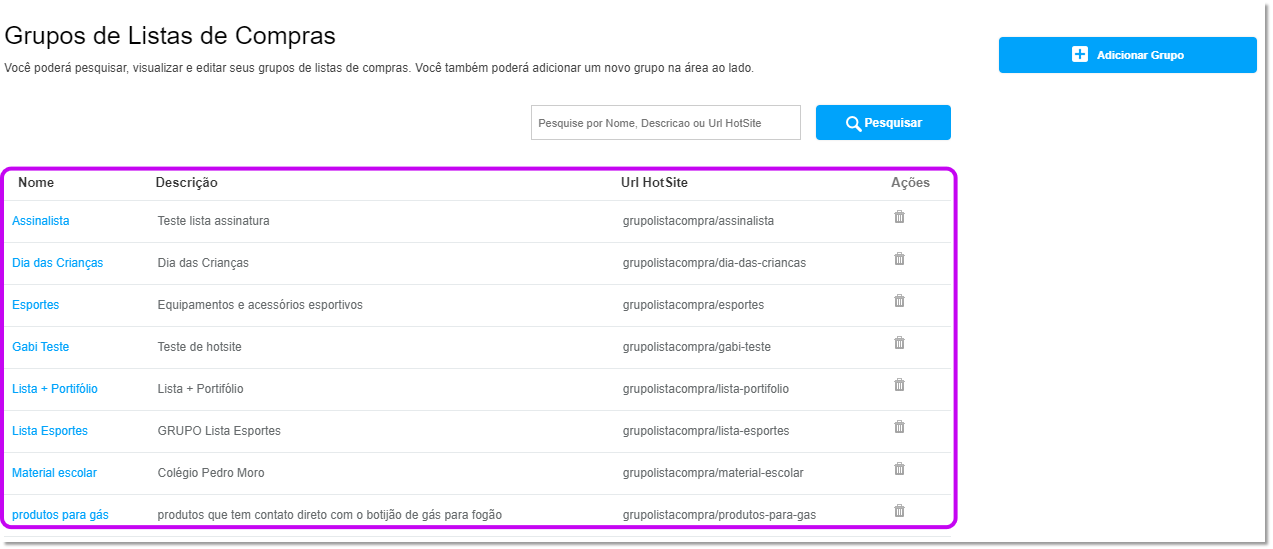Click the Pesquisar search button
This screenshot has width=1273, height=549.
(x=883, y=123)
